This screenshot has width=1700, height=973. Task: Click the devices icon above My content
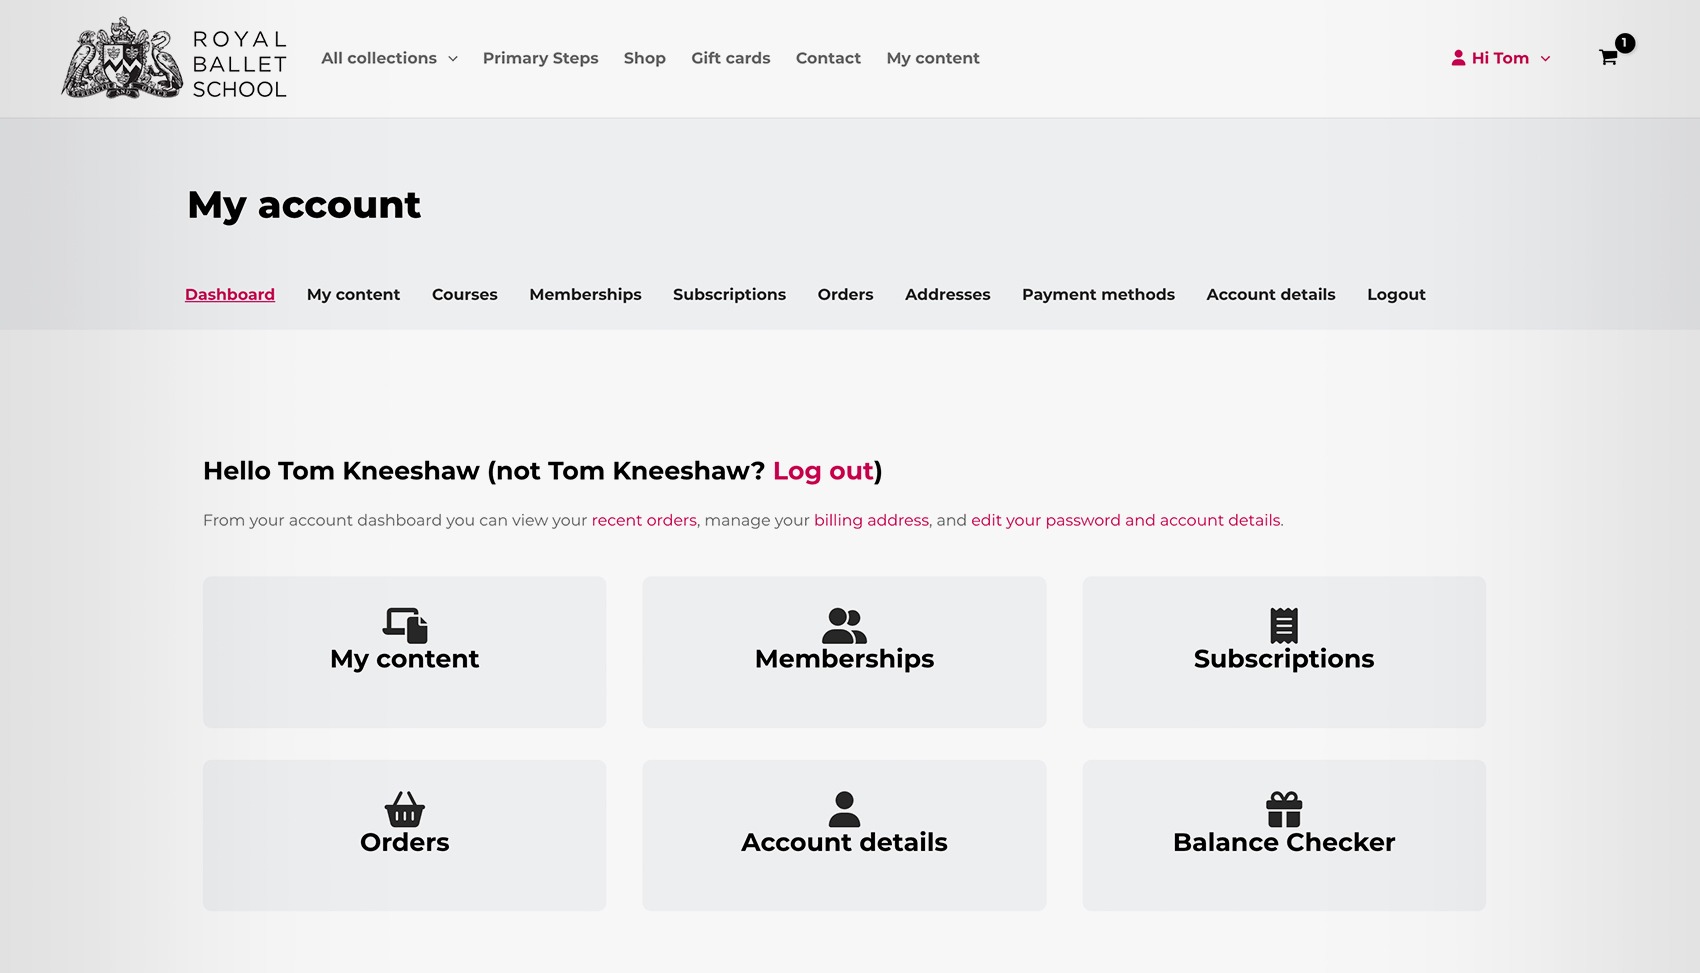(x=405, y=625)
